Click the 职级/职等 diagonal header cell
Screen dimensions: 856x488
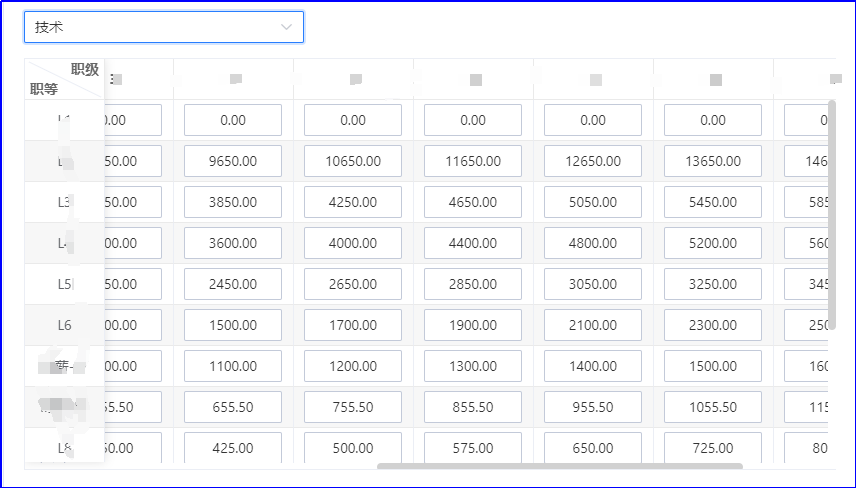pyautogui.click(x=64, y=79)
